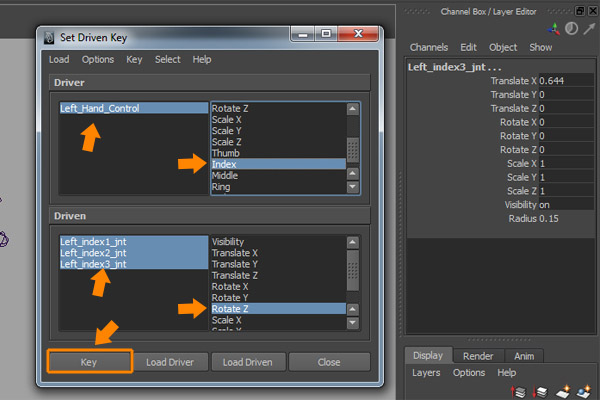The height and width of the screenshot is (400, 600).
Task: Click lower up arrow of driver attribute list
Action: (352, 174)
